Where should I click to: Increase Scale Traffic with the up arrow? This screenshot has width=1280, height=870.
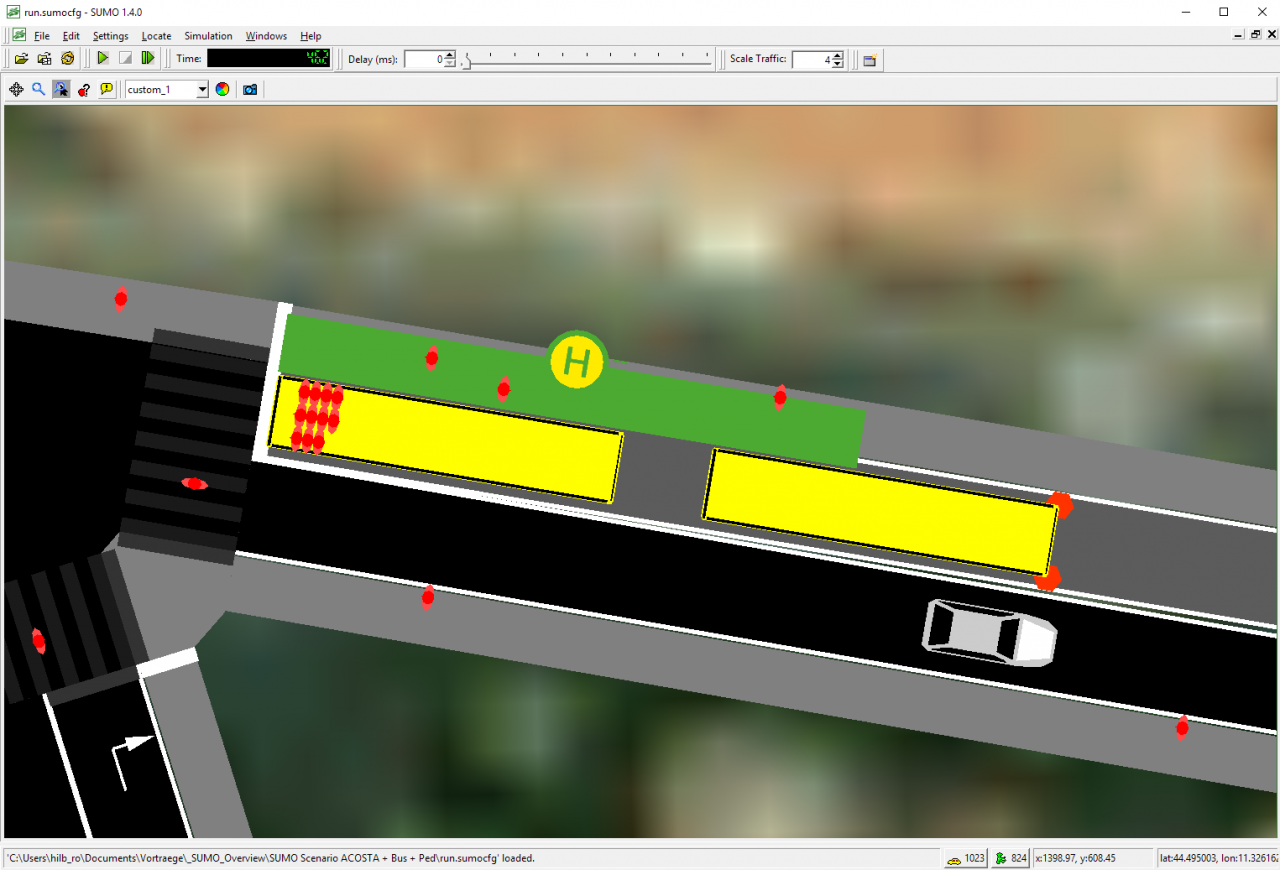point(838,55)
